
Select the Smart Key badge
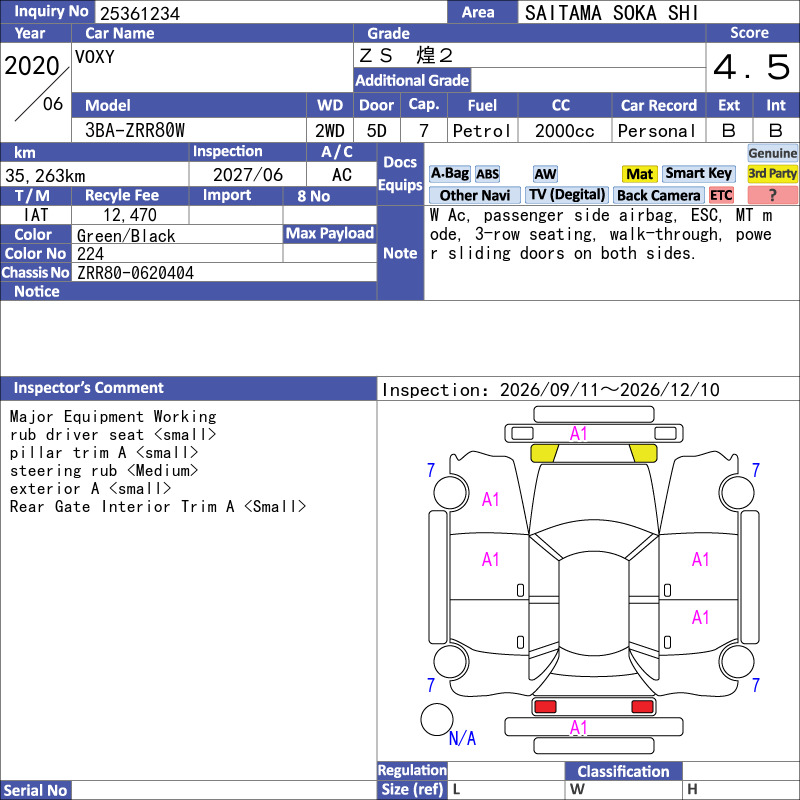coord(698,173)
